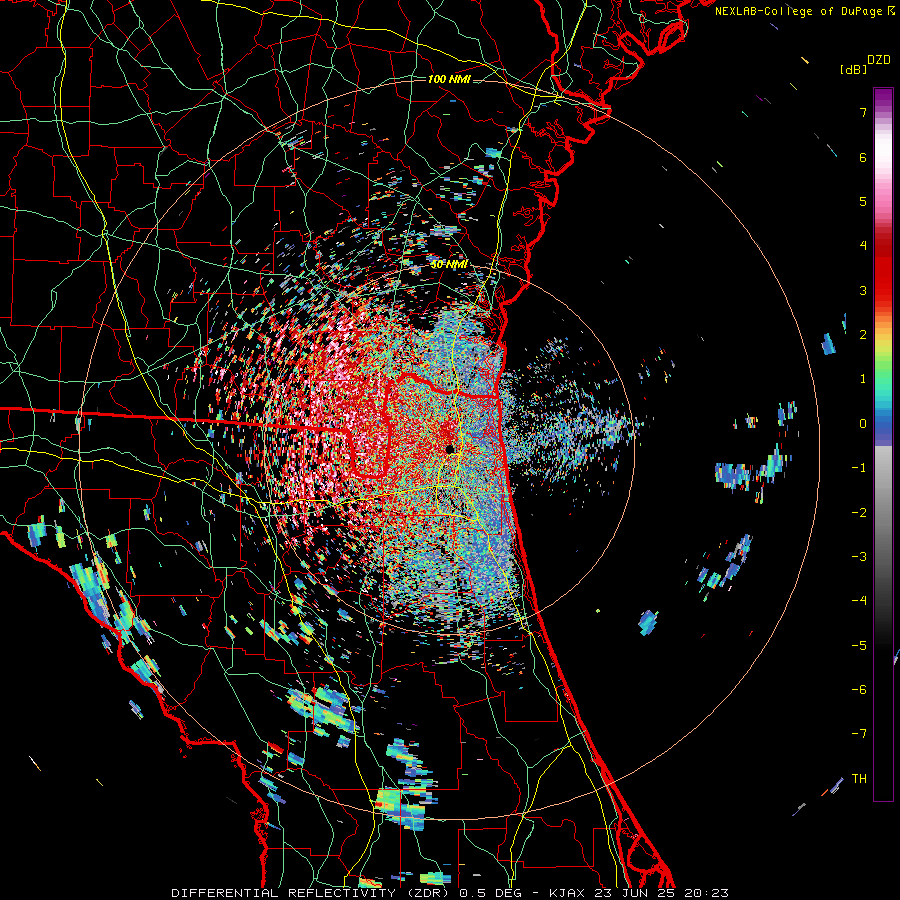Click the 4 value on the color scale
This screenshot has height=900, width=900.
863,246
